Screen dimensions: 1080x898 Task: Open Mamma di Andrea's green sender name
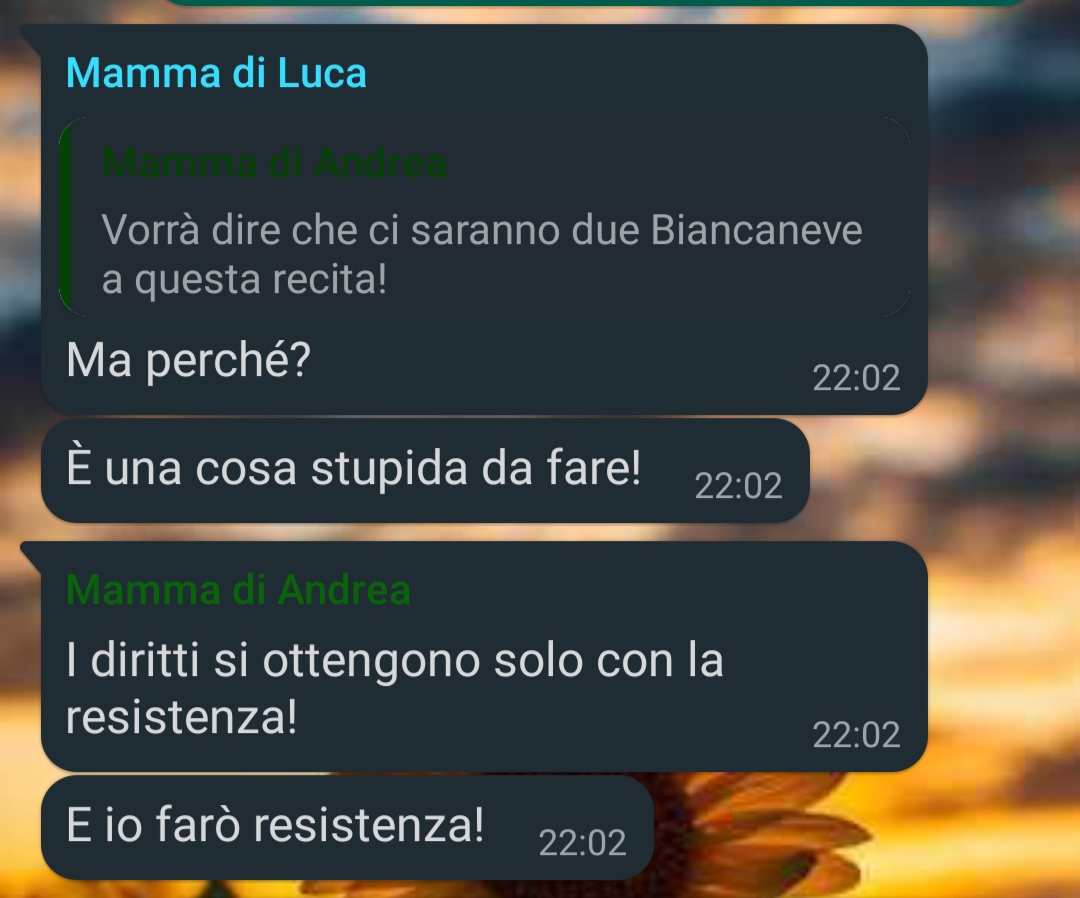(238, 590)
